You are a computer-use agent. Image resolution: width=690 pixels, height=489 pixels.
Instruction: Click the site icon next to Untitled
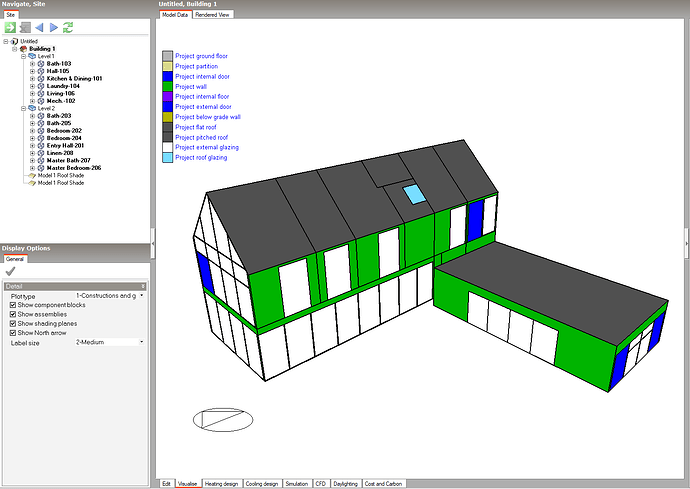15,41
